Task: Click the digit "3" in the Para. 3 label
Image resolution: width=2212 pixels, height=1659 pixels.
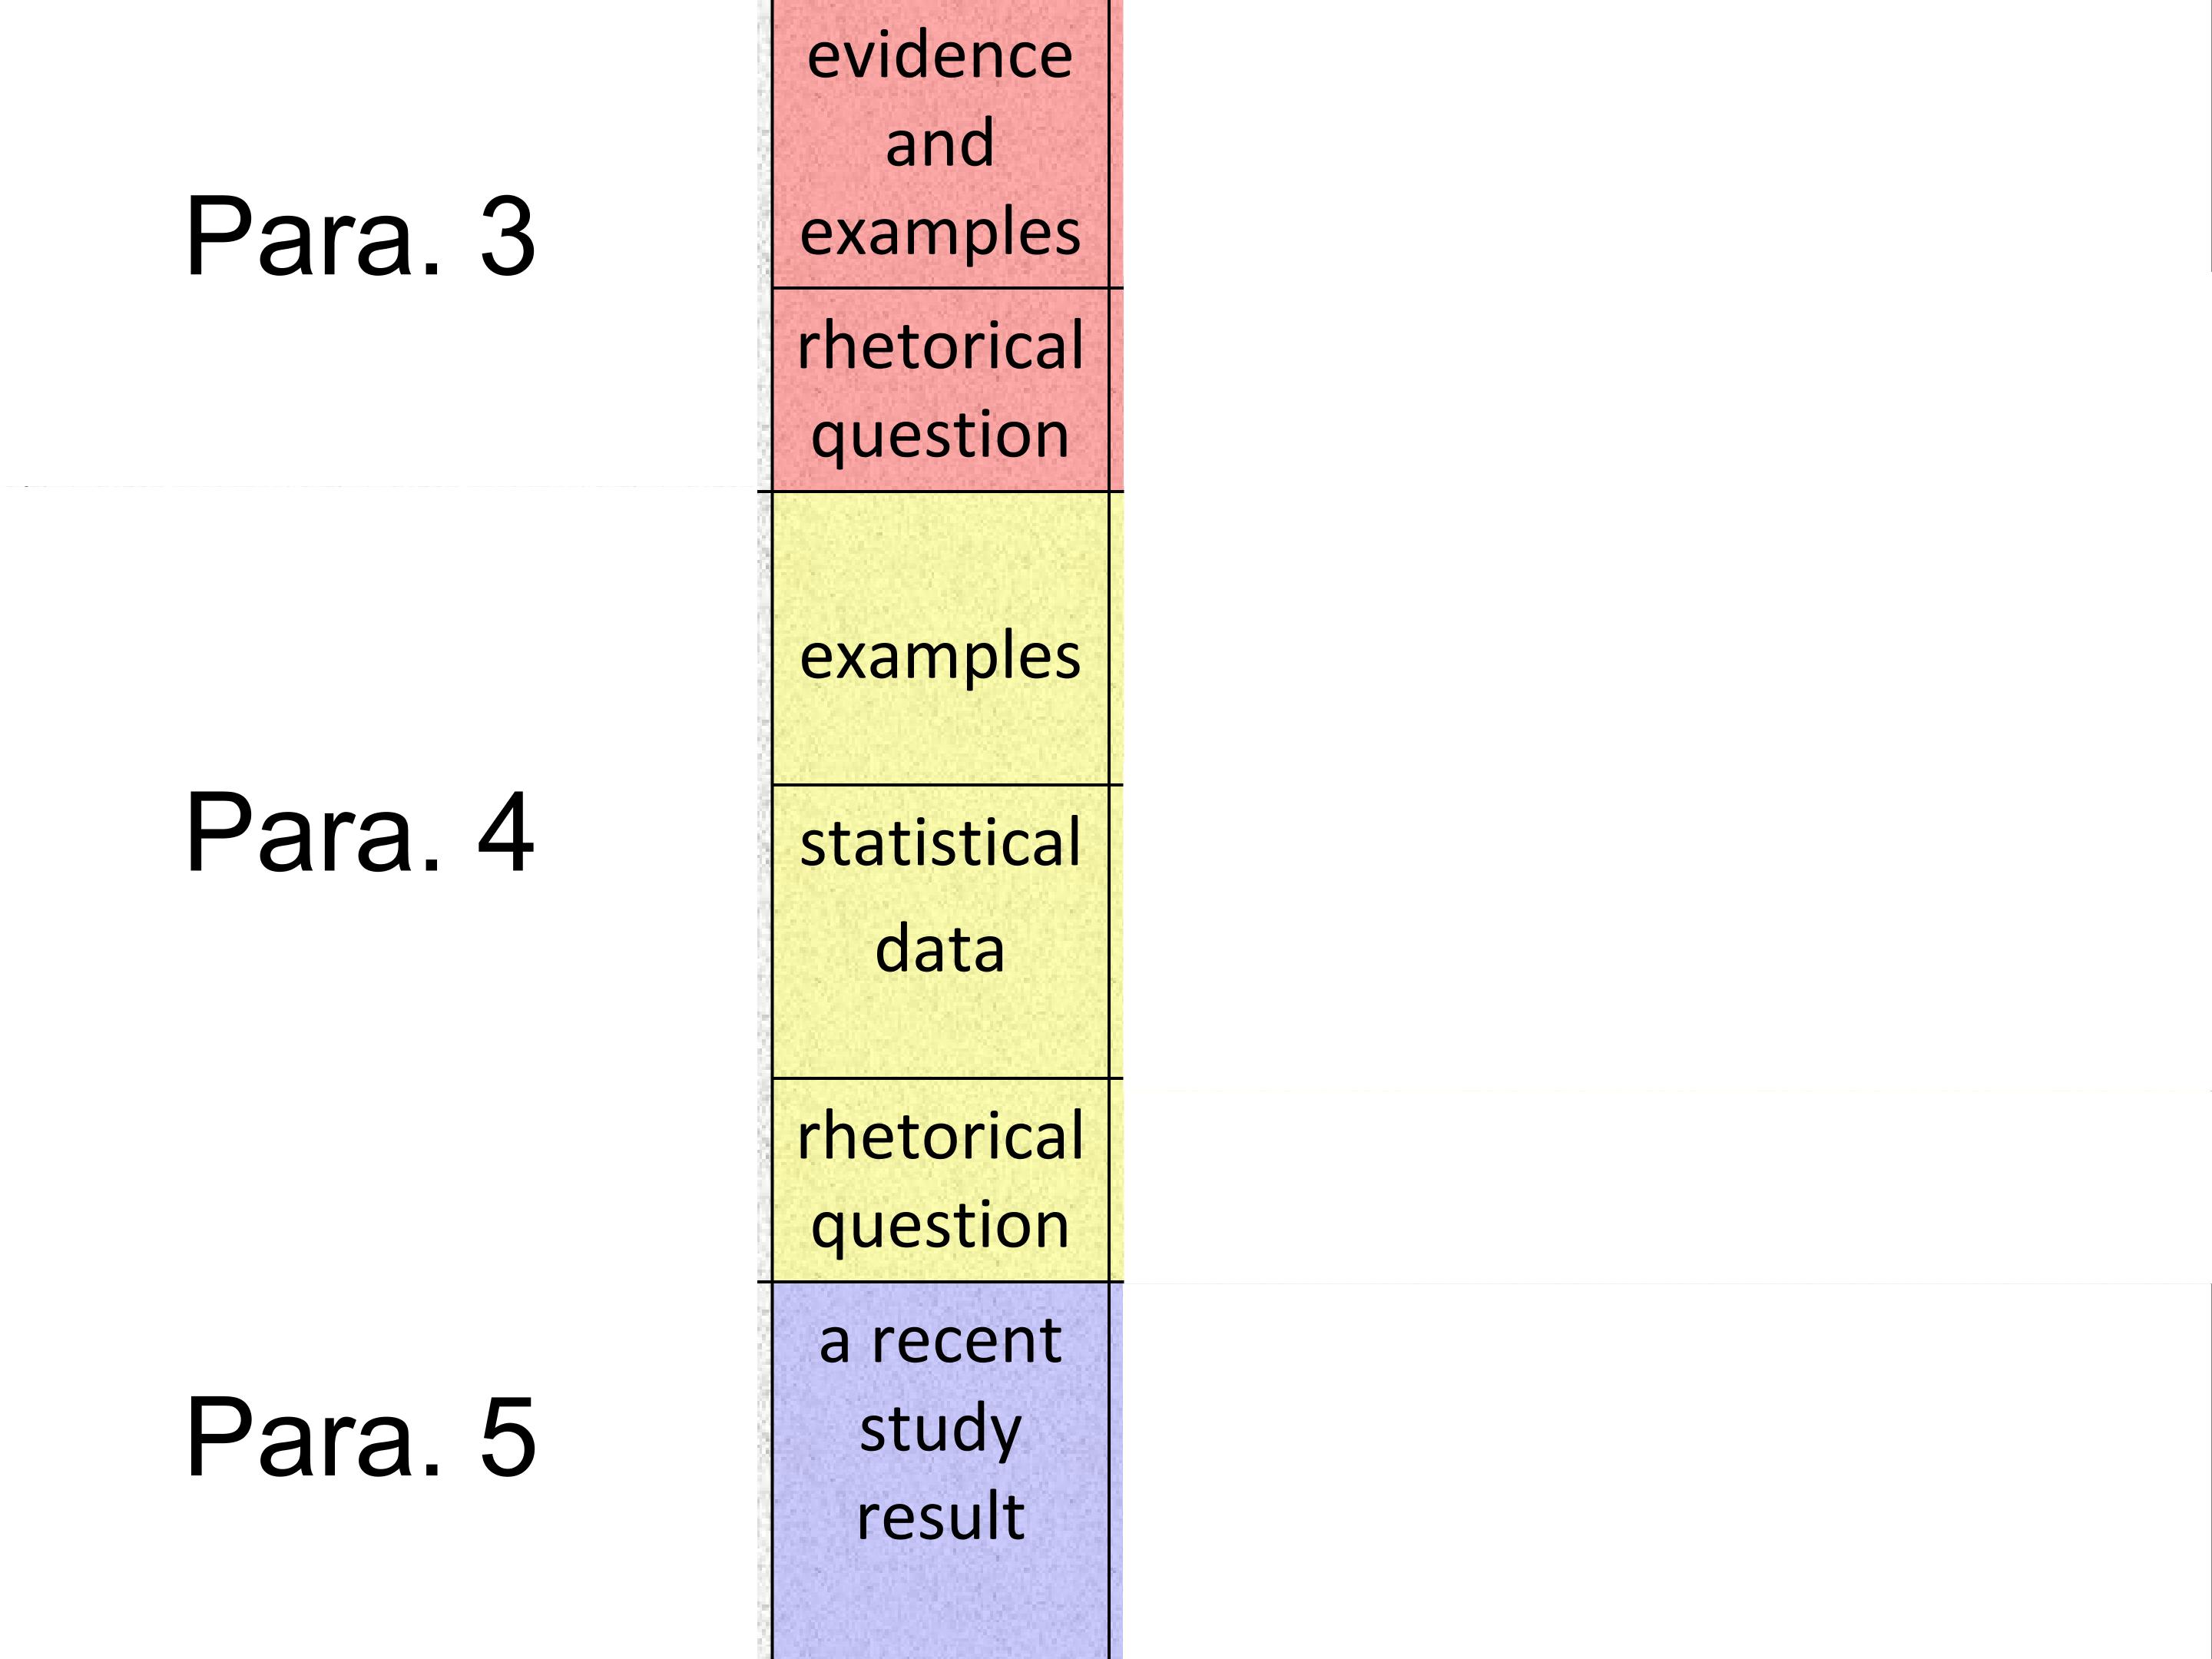Action: click(507, 237)
